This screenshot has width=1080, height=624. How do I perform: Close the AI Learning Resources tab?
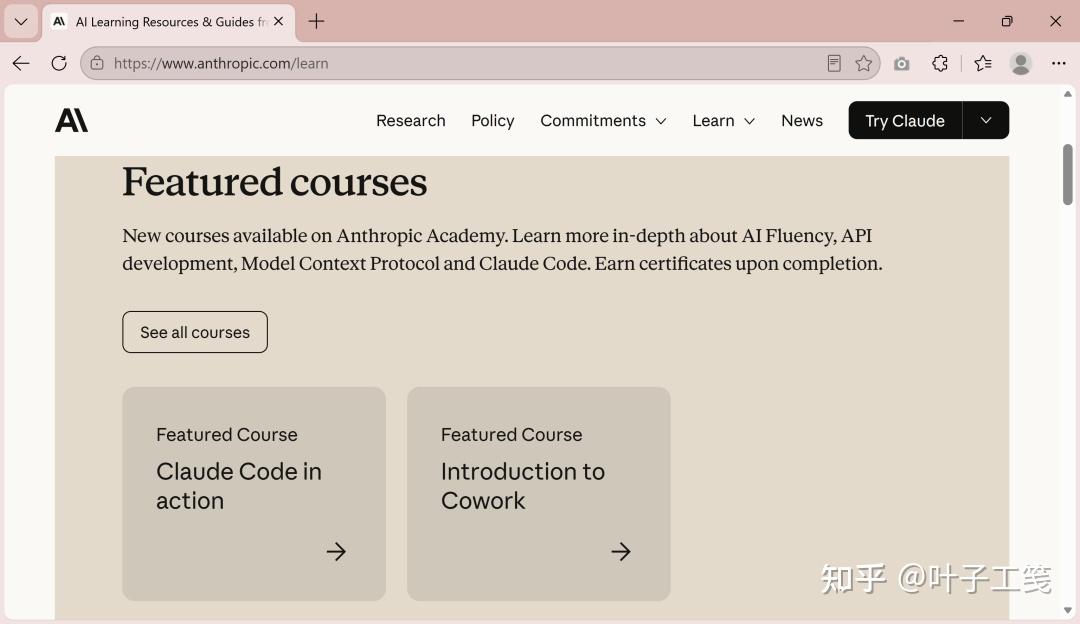click(x=278, y=21)
